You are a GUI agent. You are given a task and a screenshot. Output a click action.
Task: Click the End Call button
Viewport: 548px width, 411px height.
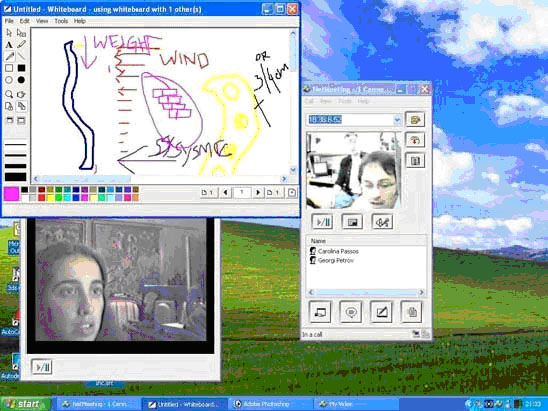tap(415, 140)
